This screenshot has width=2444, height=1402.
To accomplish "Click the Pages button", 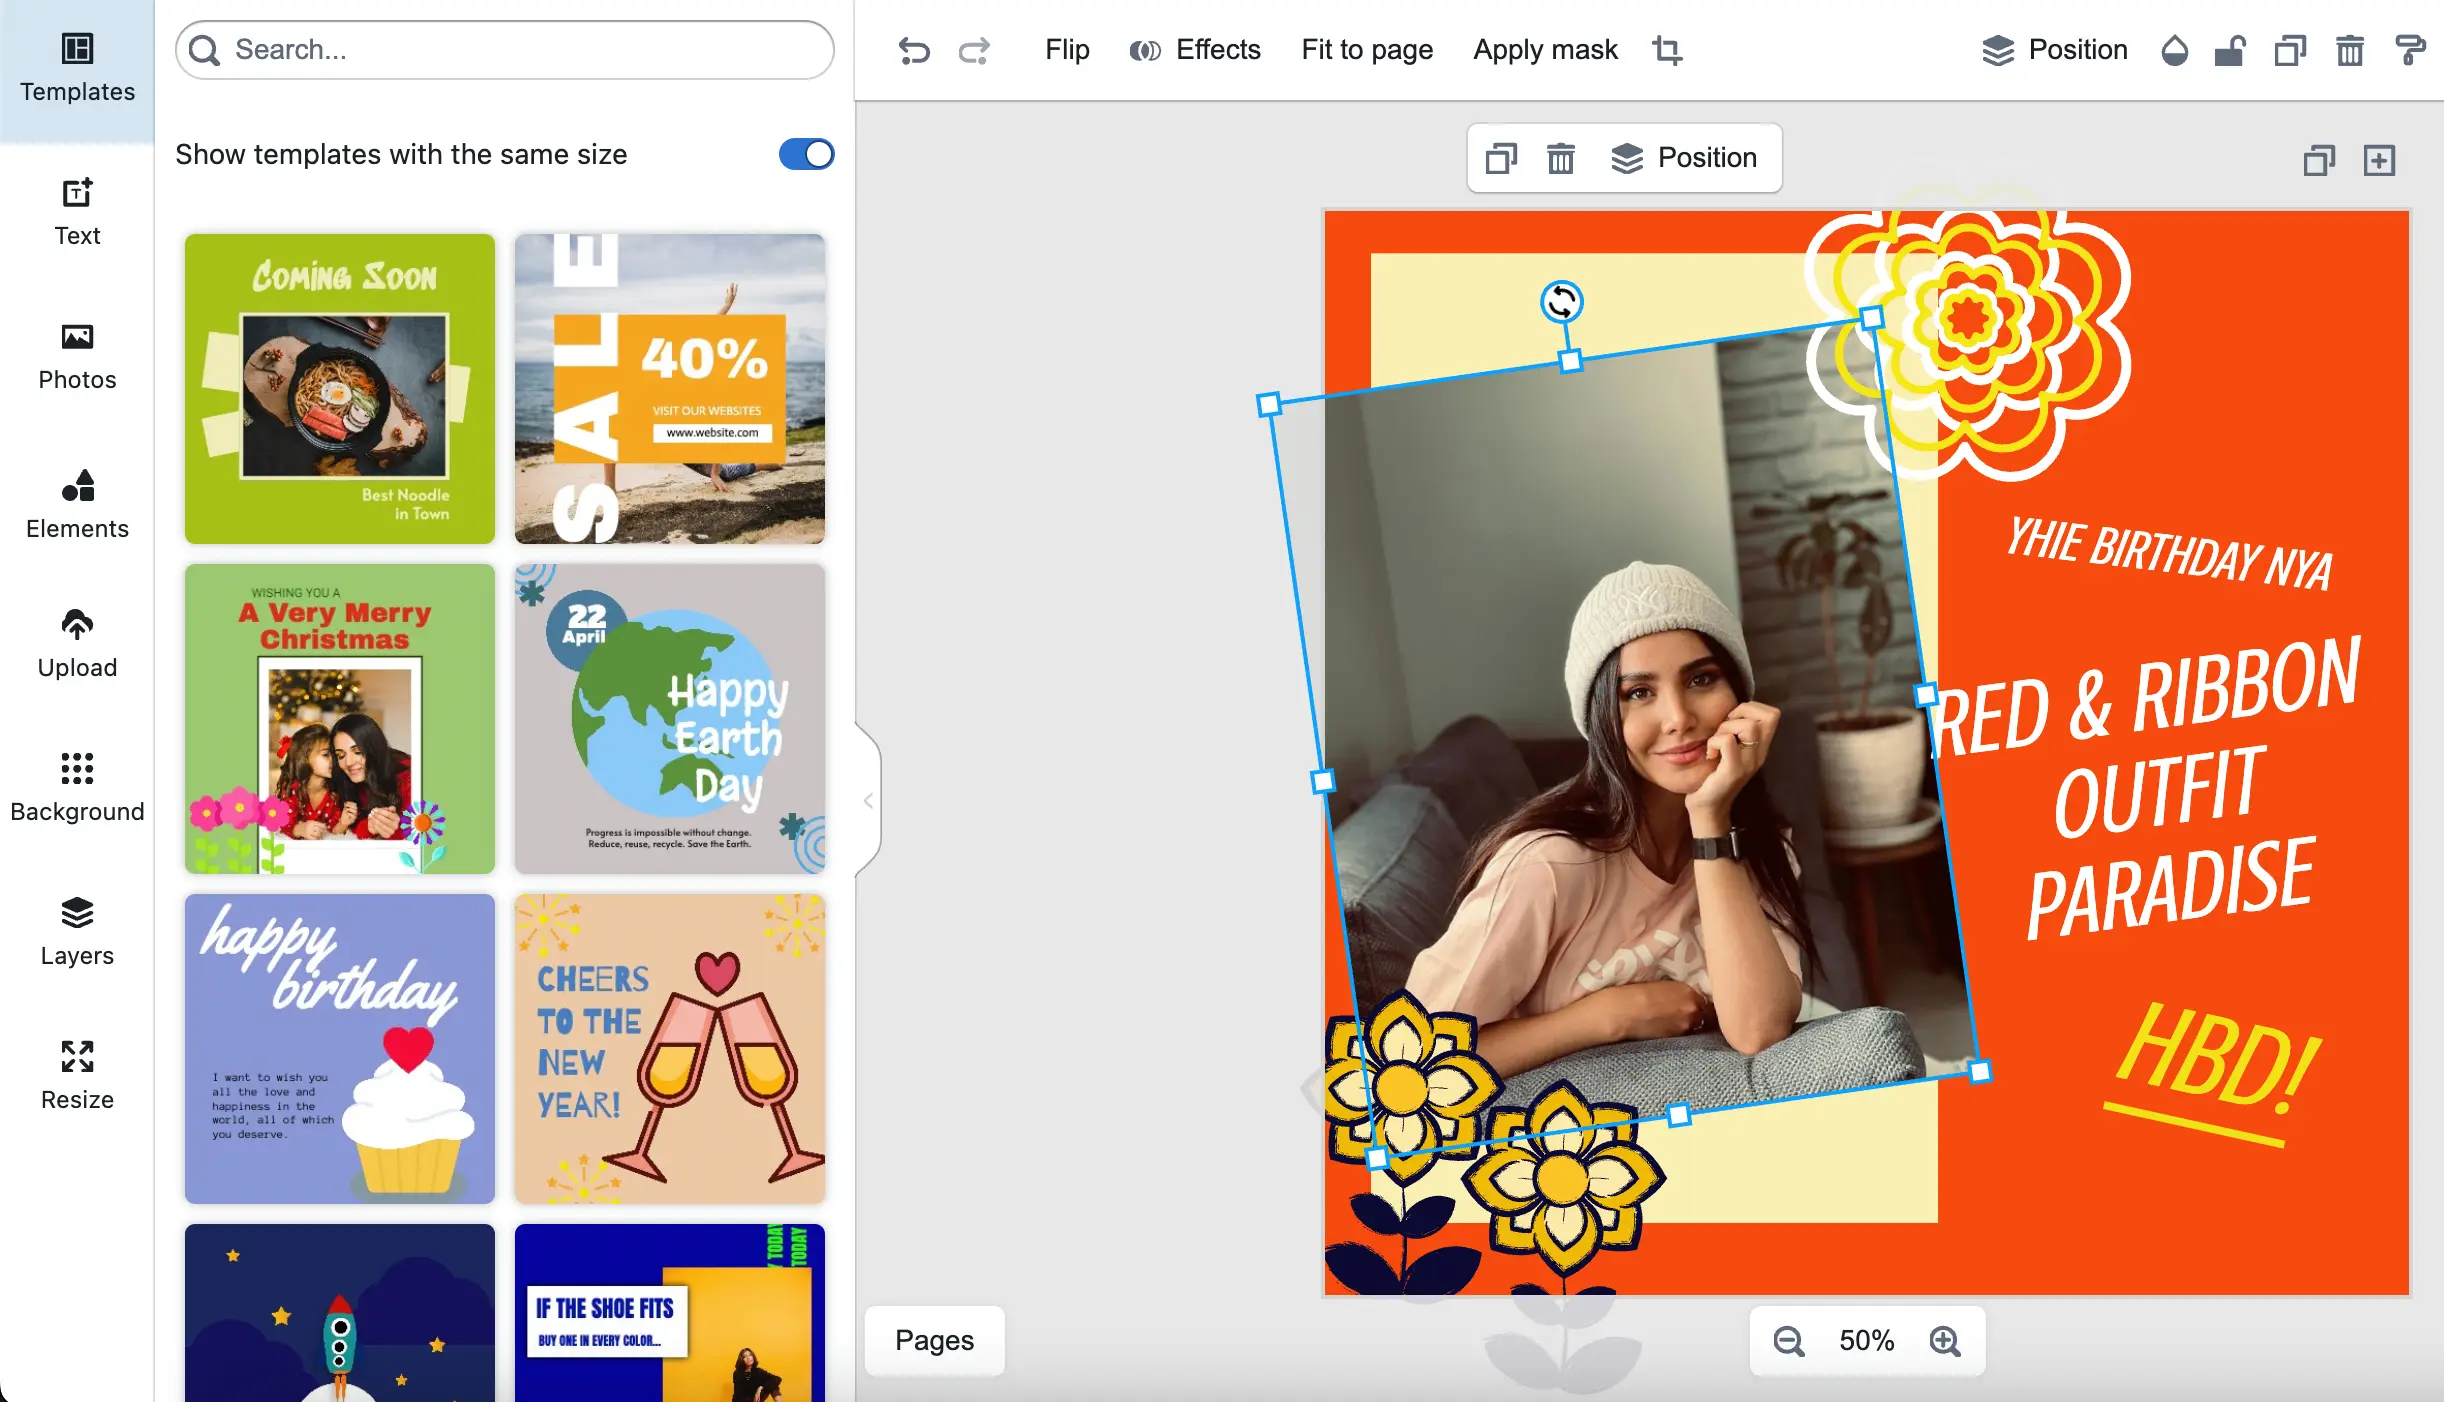I will [x=934, y=1340].
